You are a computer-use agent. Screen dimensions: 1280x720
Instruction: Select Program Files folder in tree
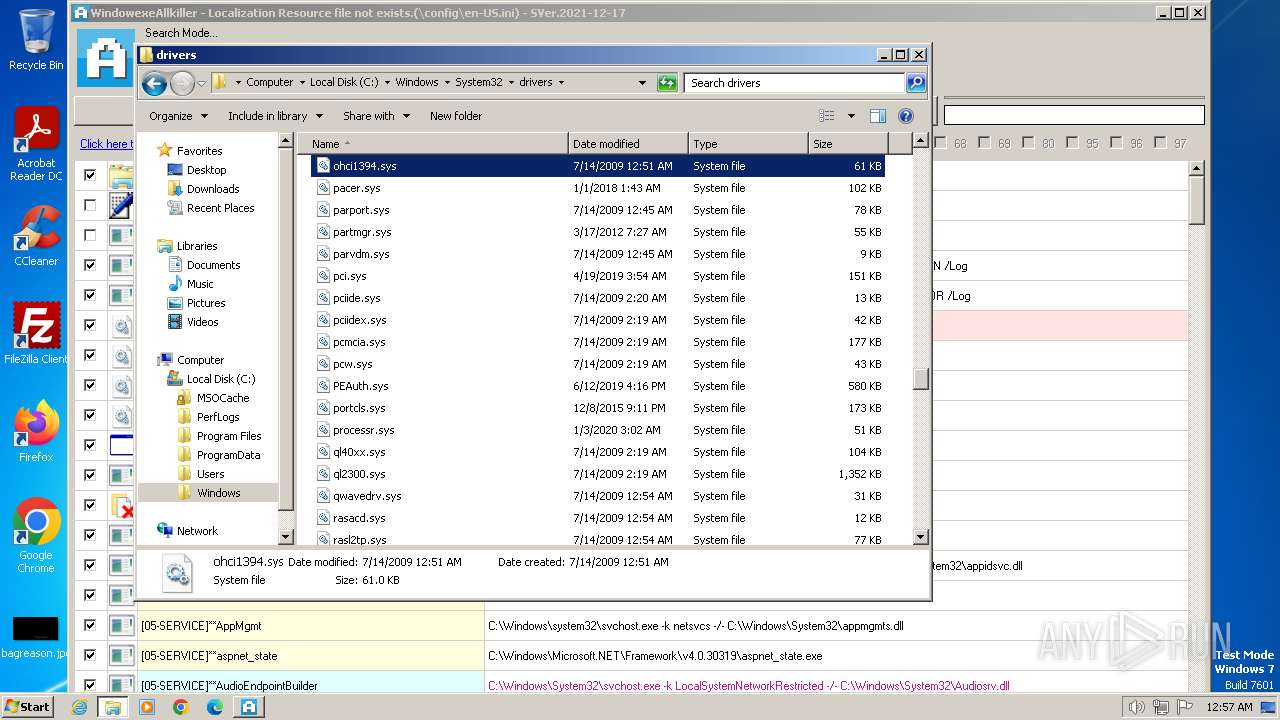pyautogui.click(x=229, y=436)
